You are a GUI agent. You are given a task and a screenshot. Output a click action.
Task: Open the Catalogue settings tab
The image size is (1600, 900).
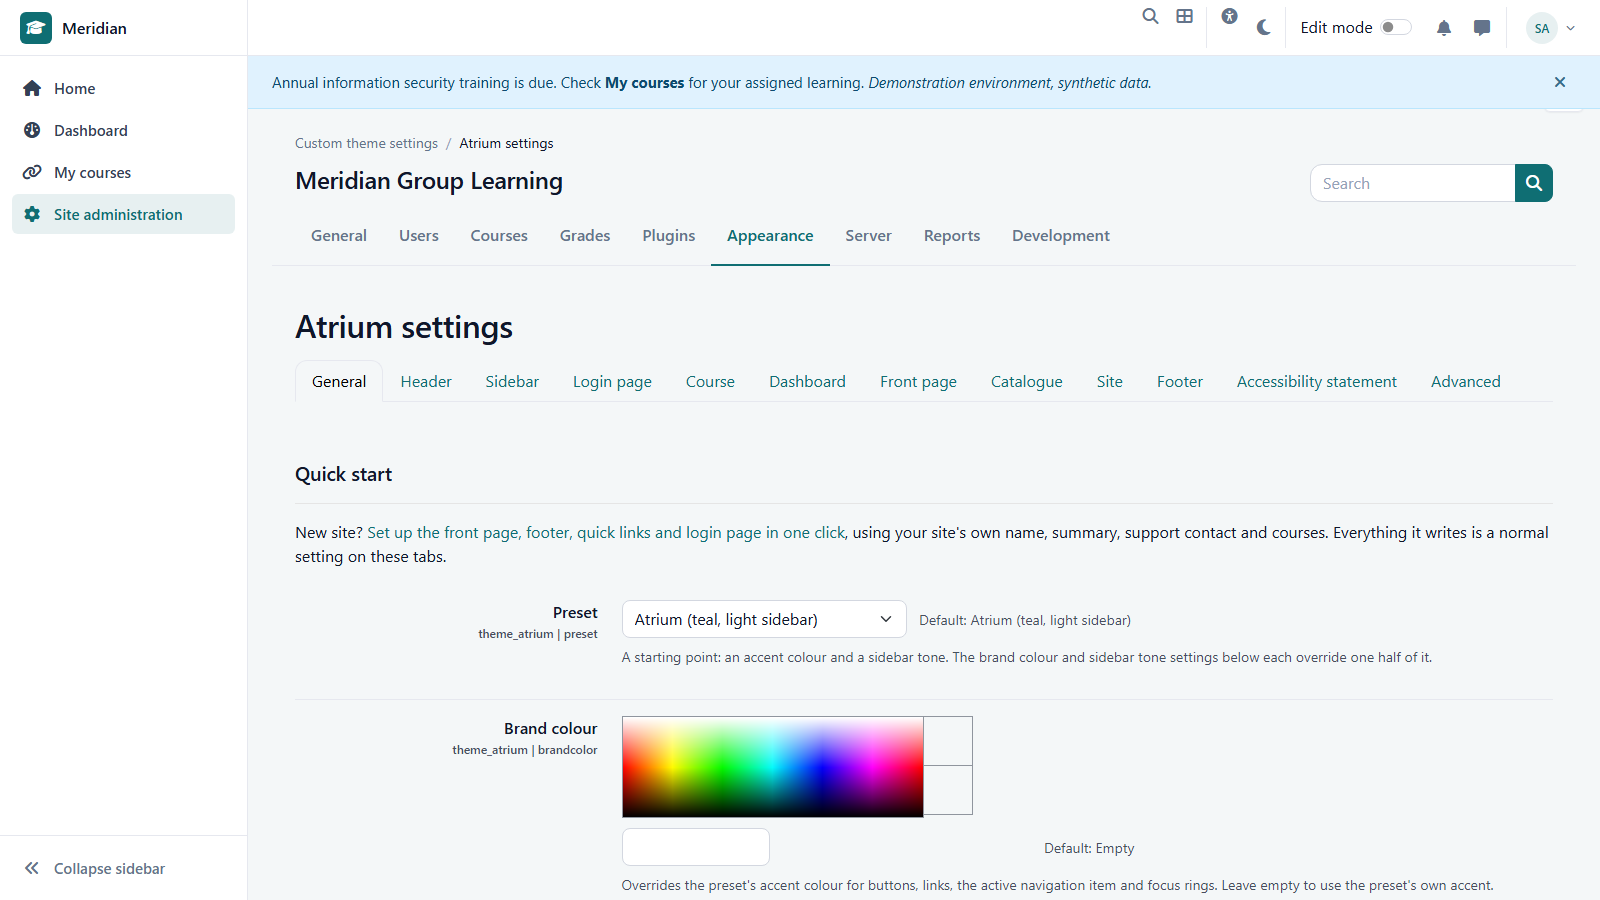[x=1027, y=381]
